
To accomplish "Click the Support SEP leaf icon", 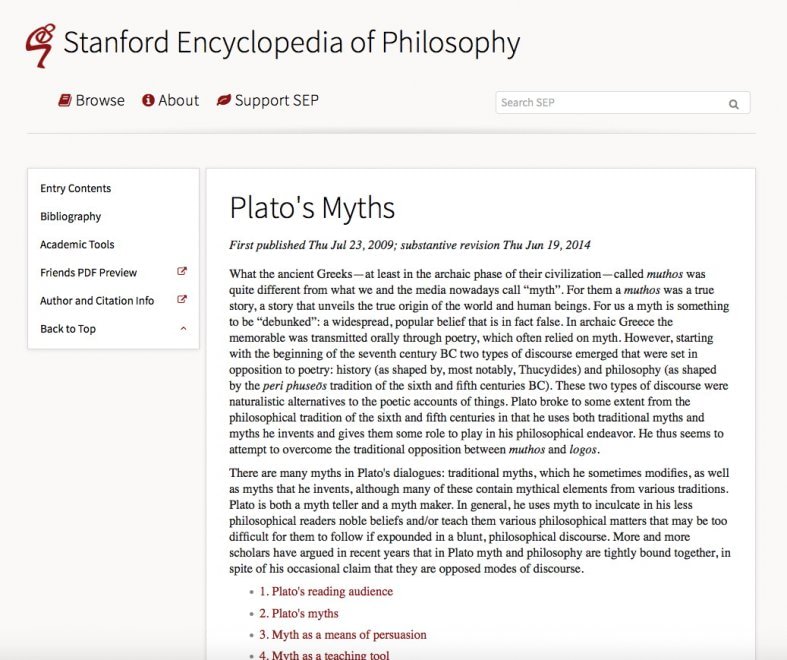I will click(x=223, y=100).
